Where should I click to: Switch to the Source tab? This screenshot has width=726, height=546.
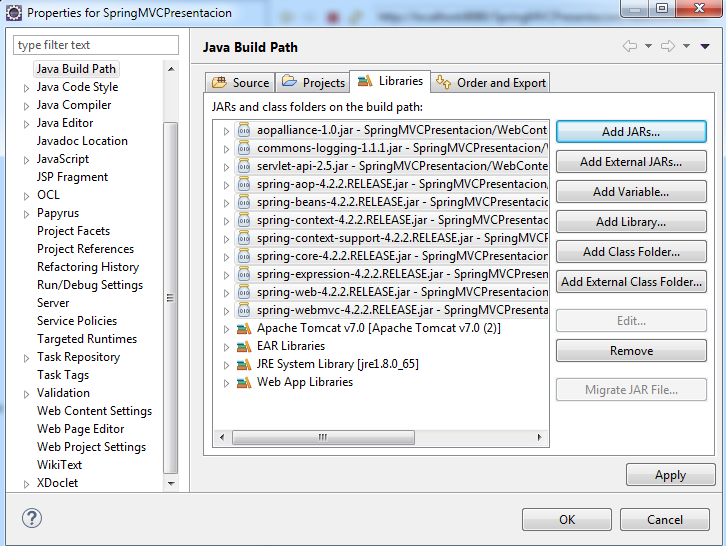240,83
